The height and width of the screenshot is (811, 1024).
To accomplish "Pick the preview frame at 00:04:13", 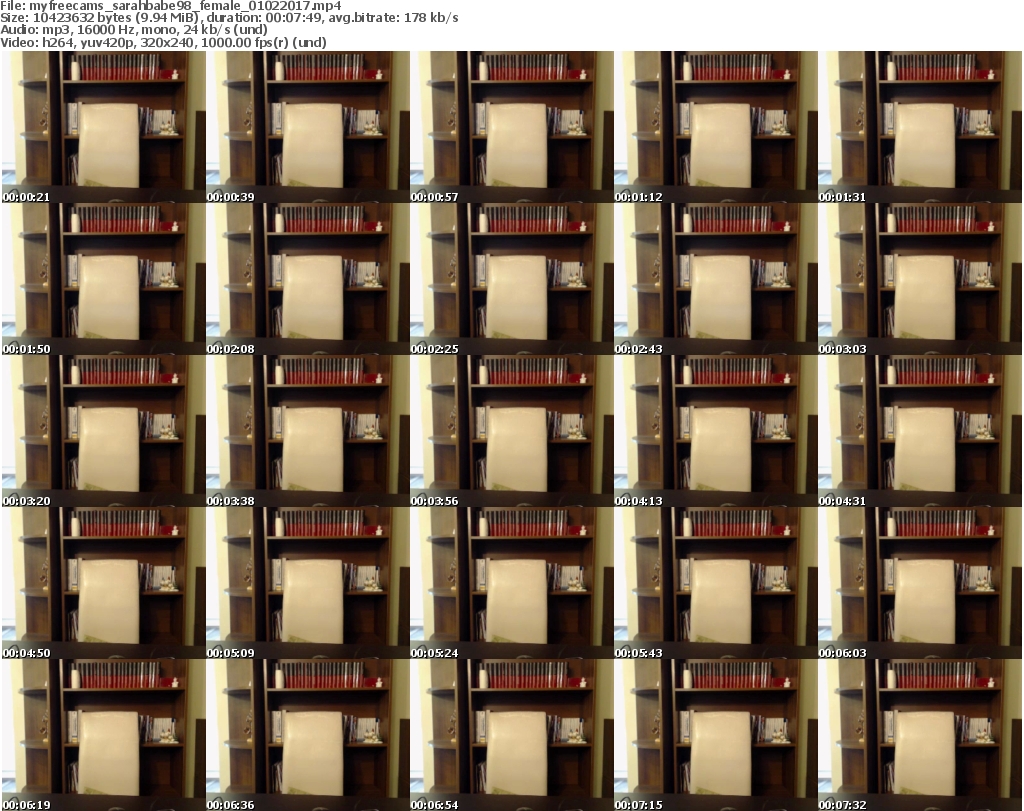I will [x=716, y=431].
